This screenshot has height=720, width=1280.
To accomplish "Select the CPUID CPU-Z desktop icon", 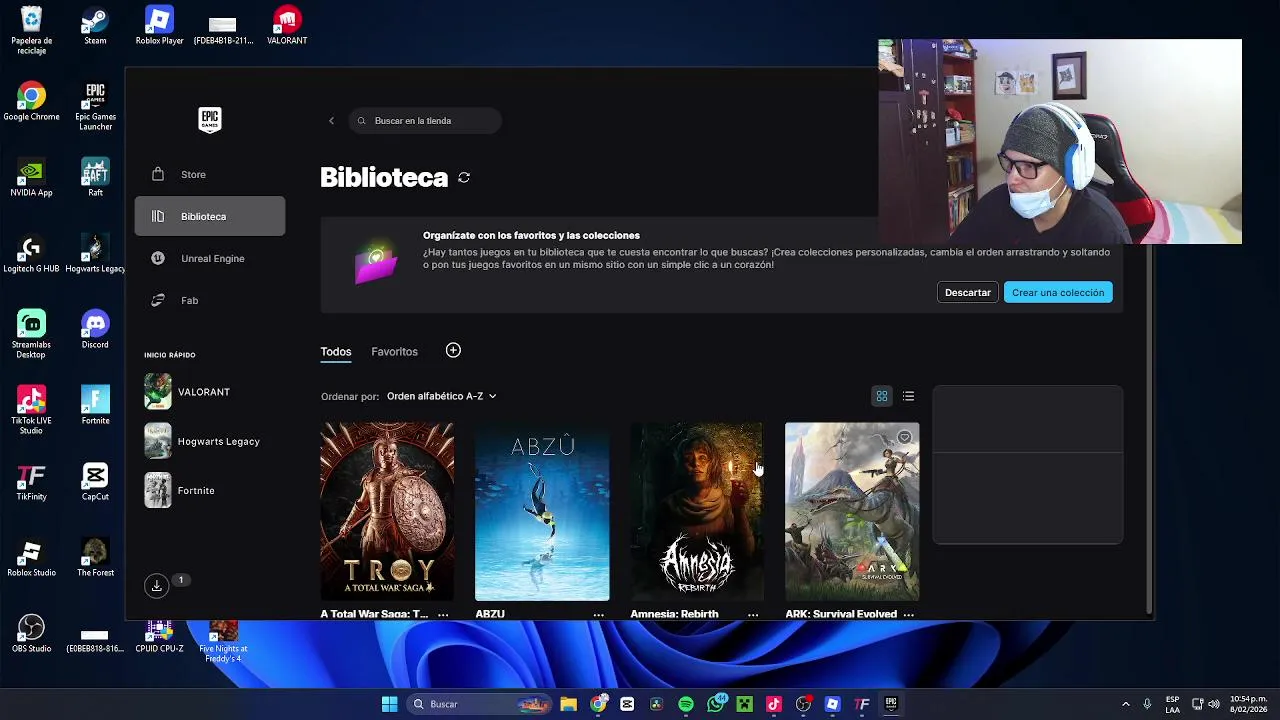I will 159,637.
